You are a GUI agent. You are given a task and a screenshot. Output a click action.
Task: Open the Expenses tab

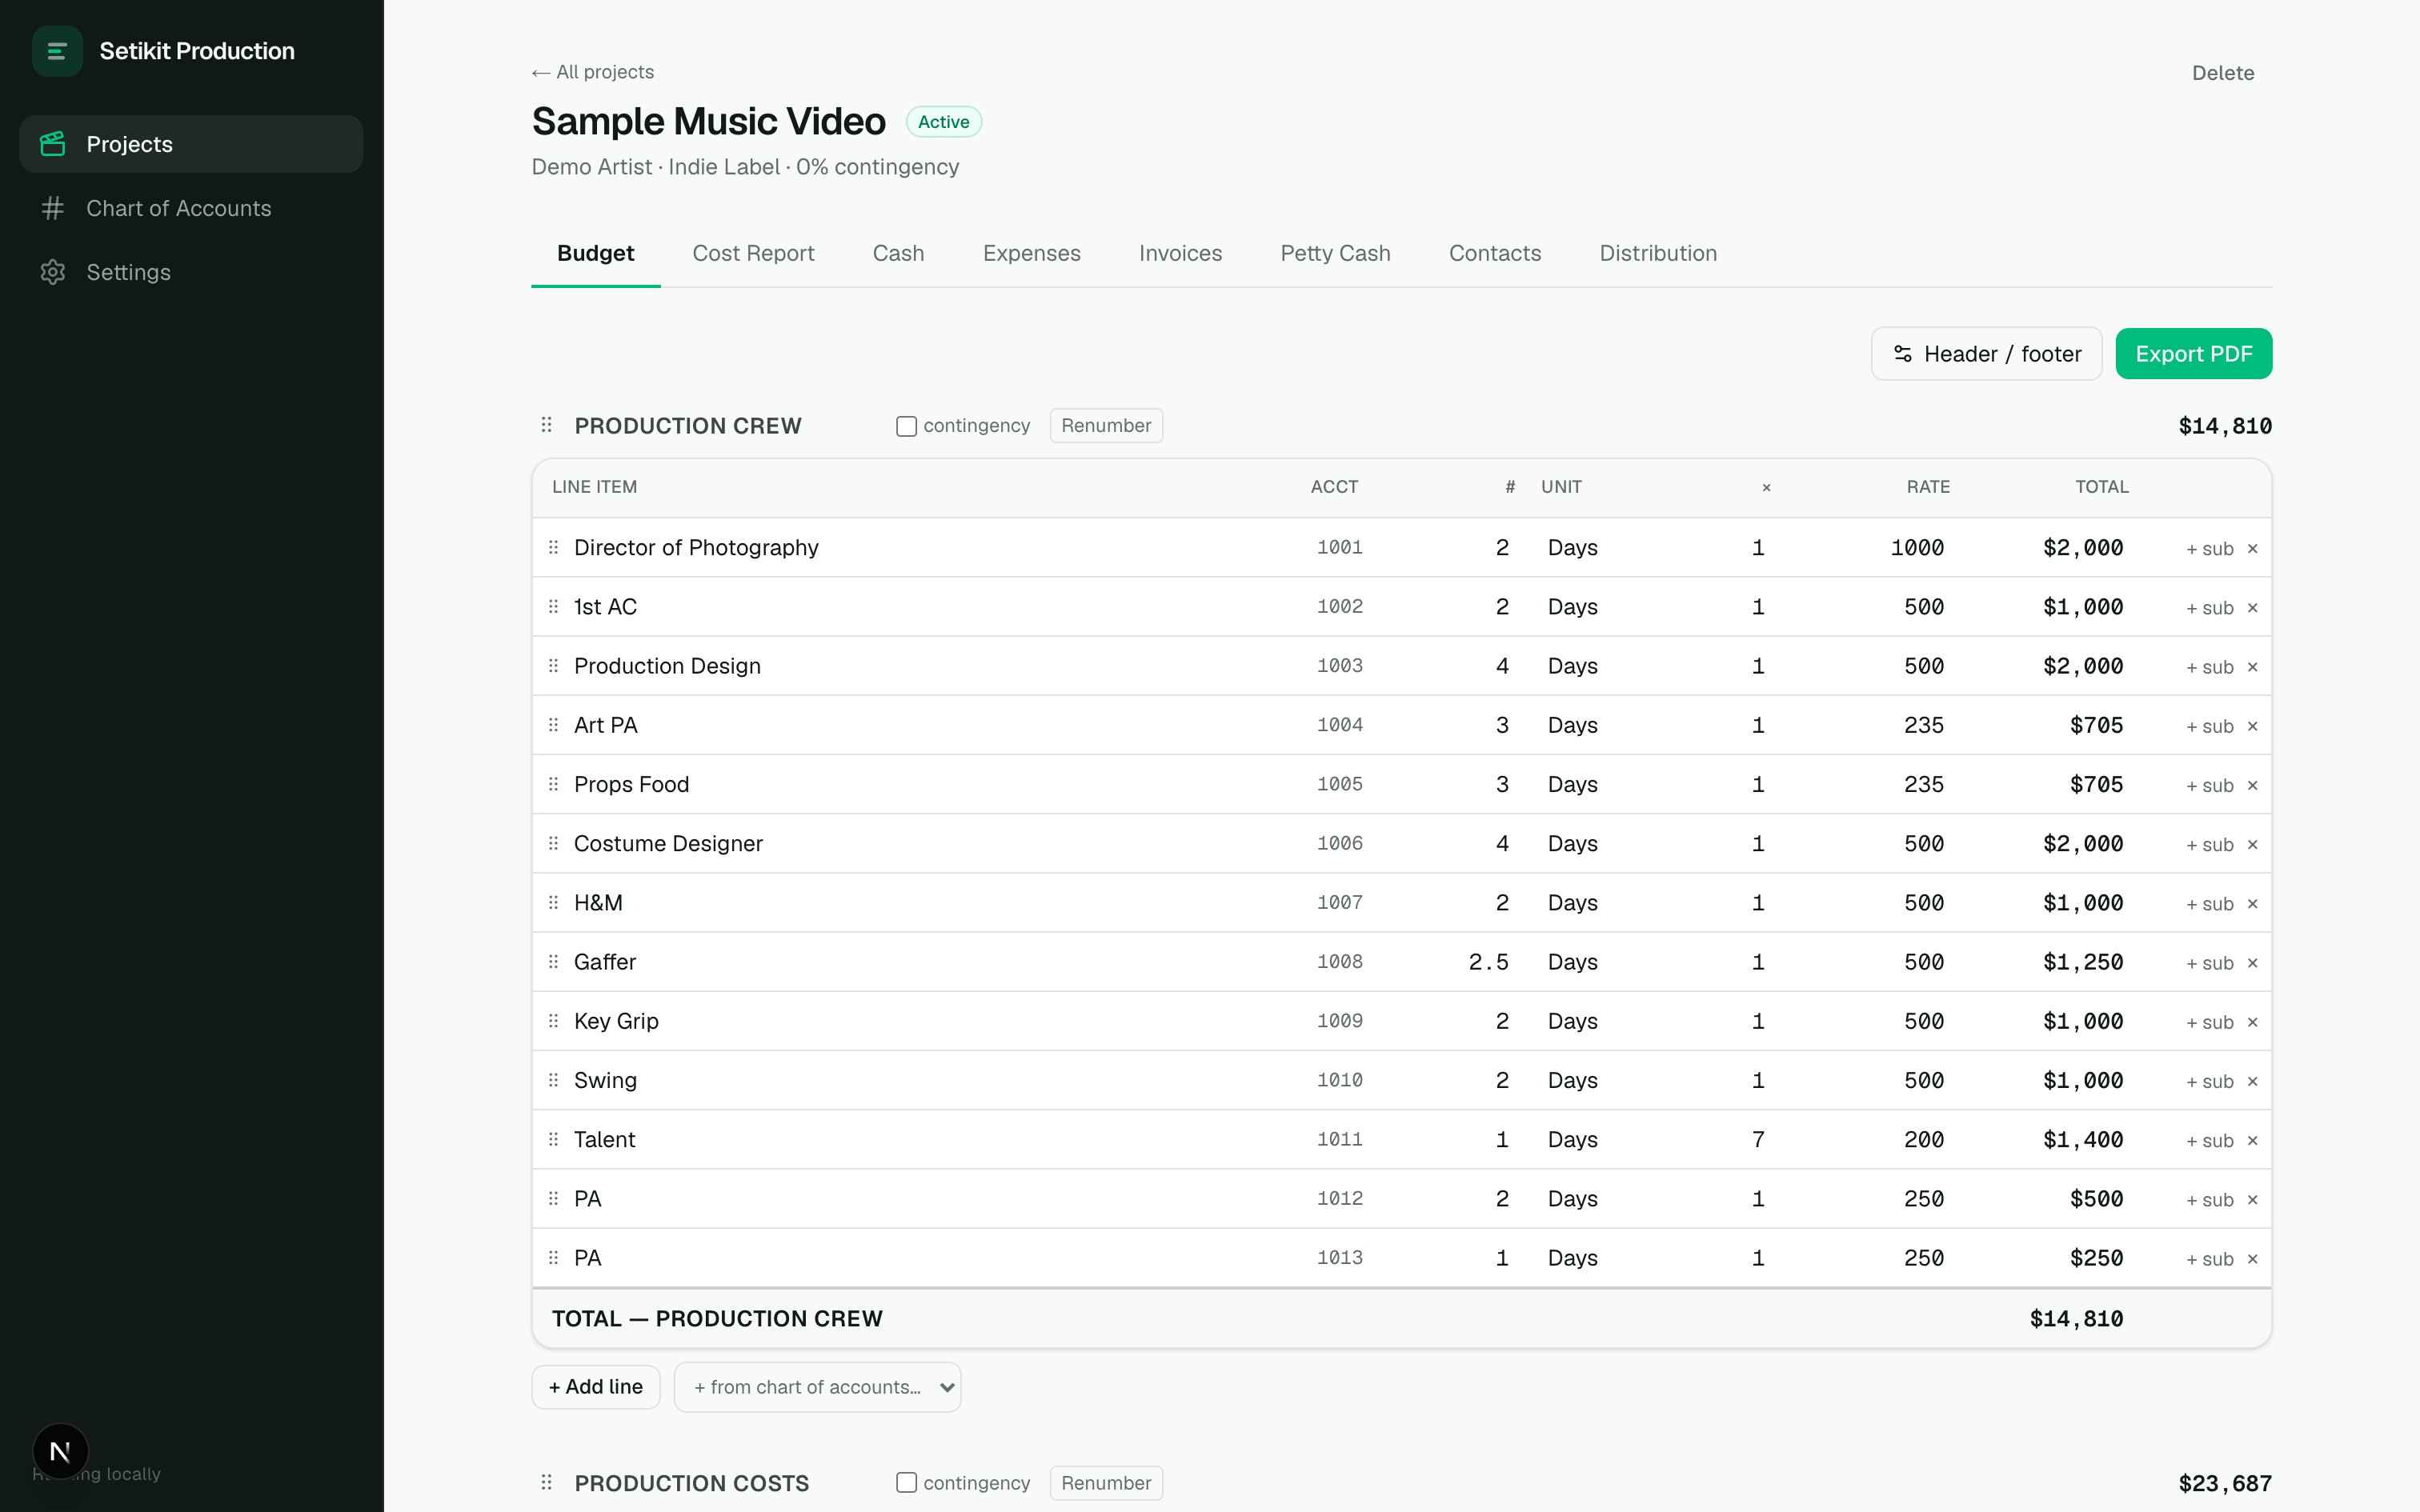(1031, 253)
